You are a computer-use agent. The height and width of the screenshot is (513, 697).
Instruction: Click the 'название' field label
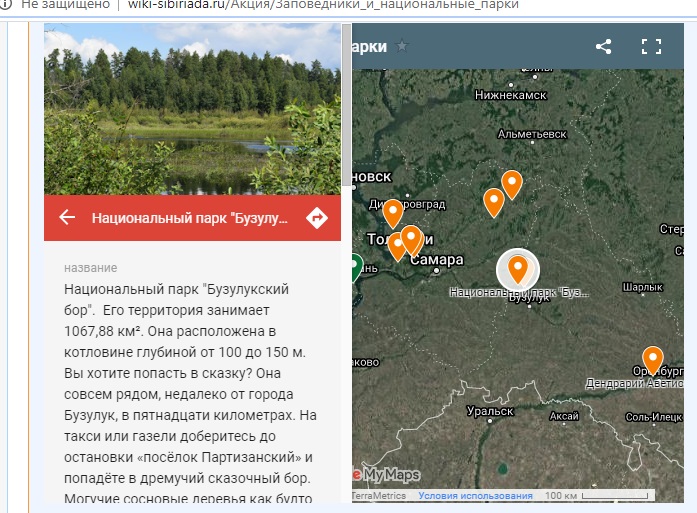coord(91,268)
